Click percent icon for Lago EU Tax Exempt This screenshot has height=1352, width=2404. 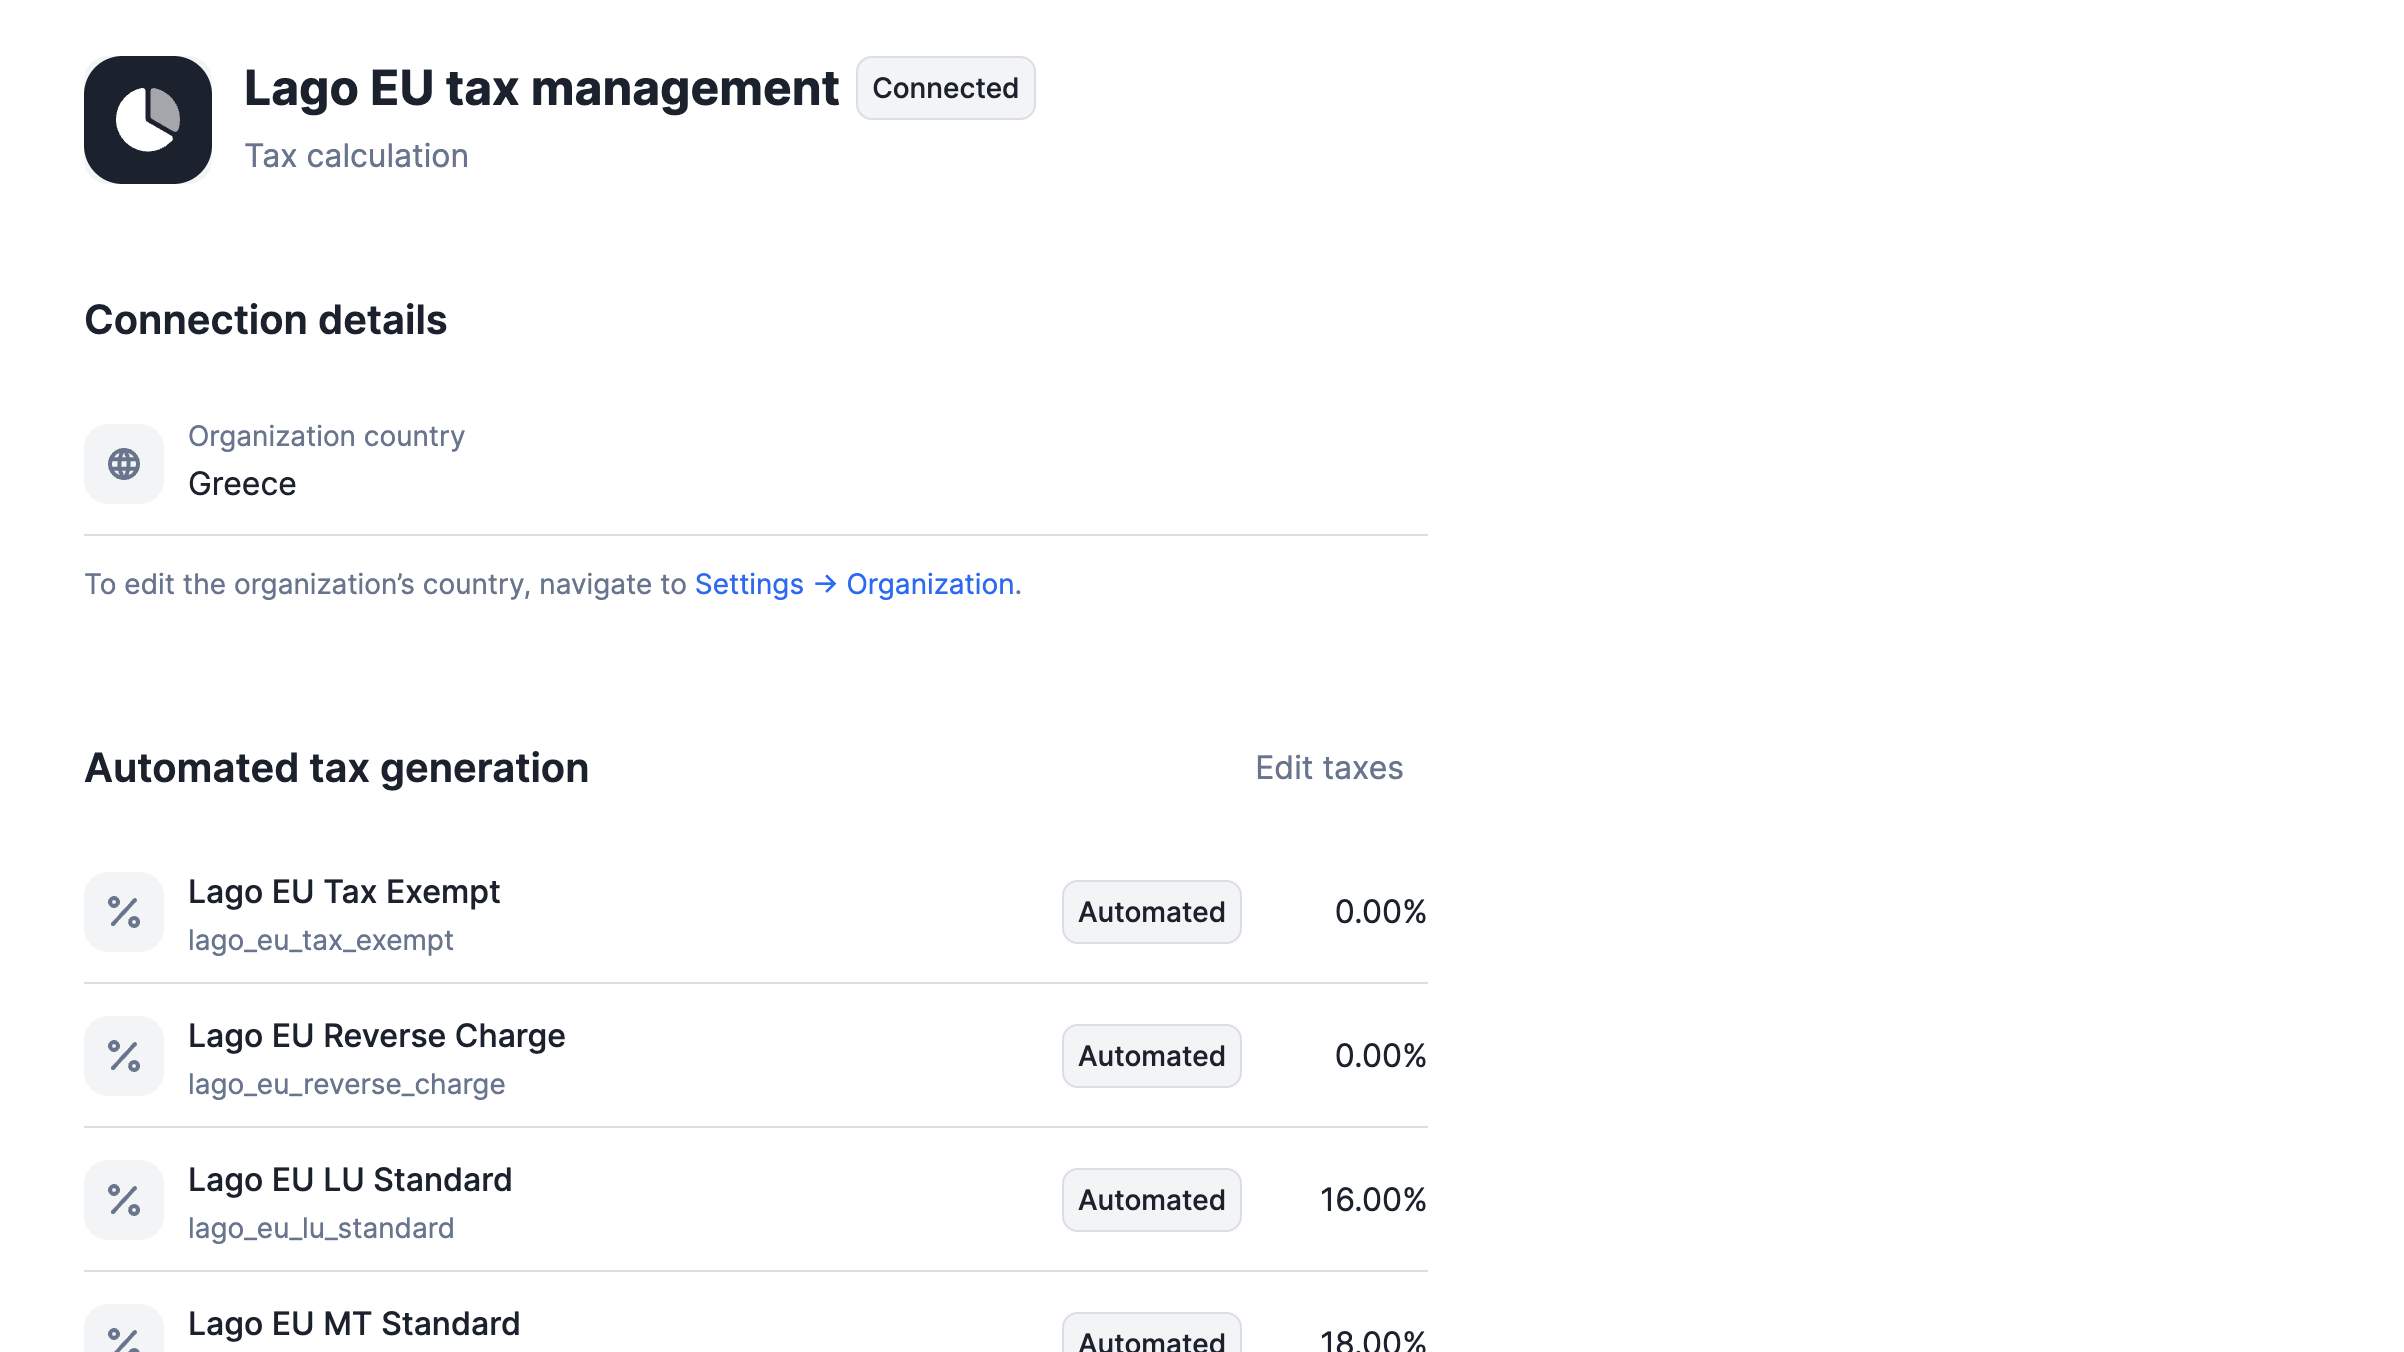(x=124, y=912)
